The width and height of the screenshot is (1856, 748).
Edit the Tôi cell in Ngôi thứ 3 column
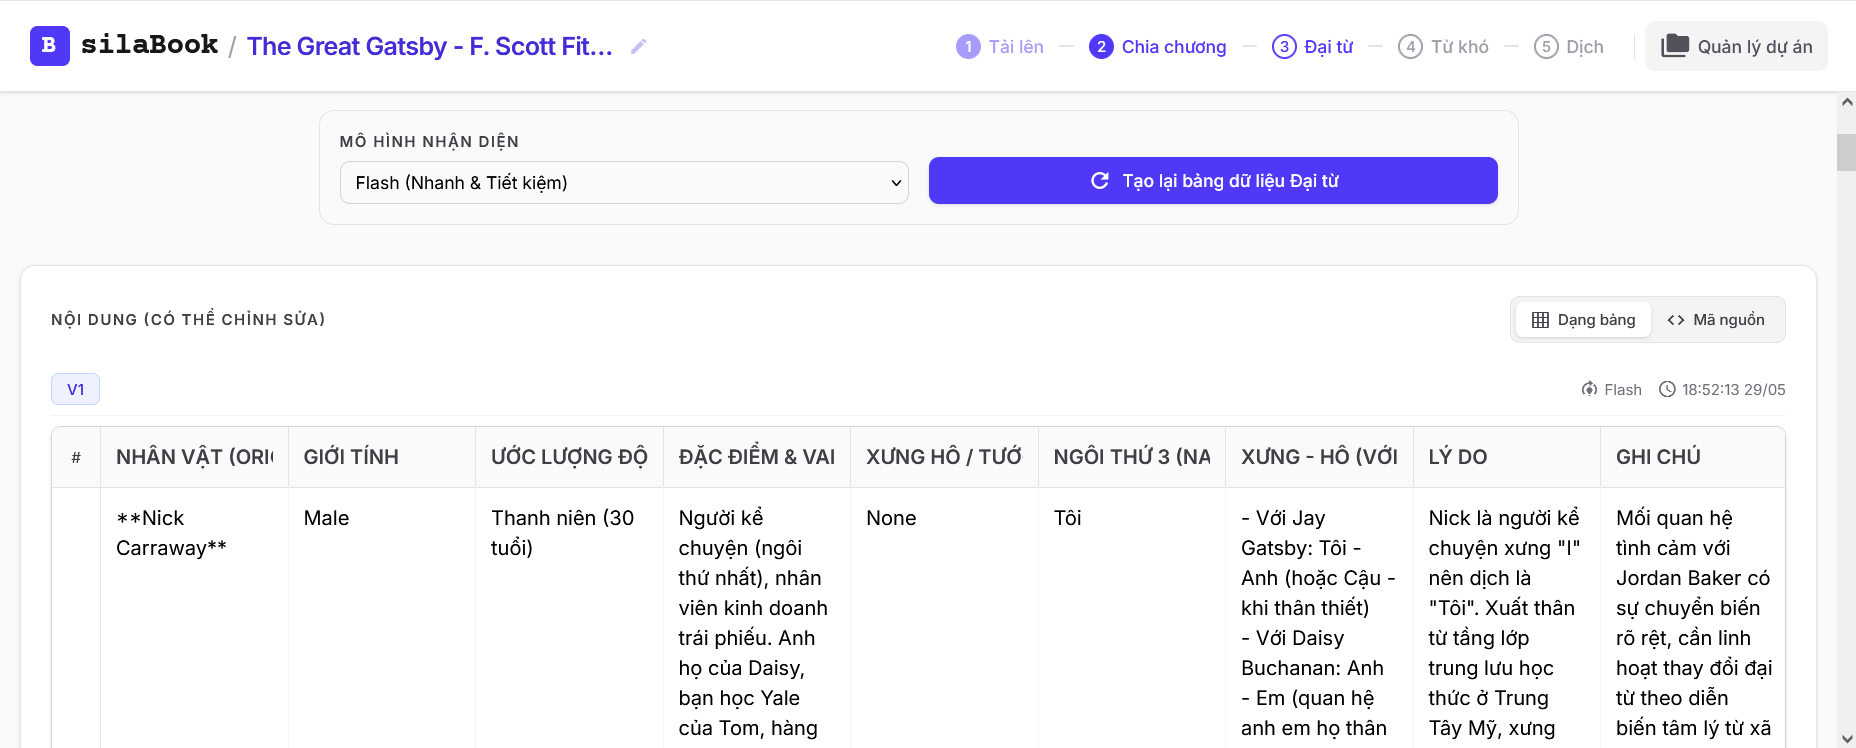point(1132,618)
